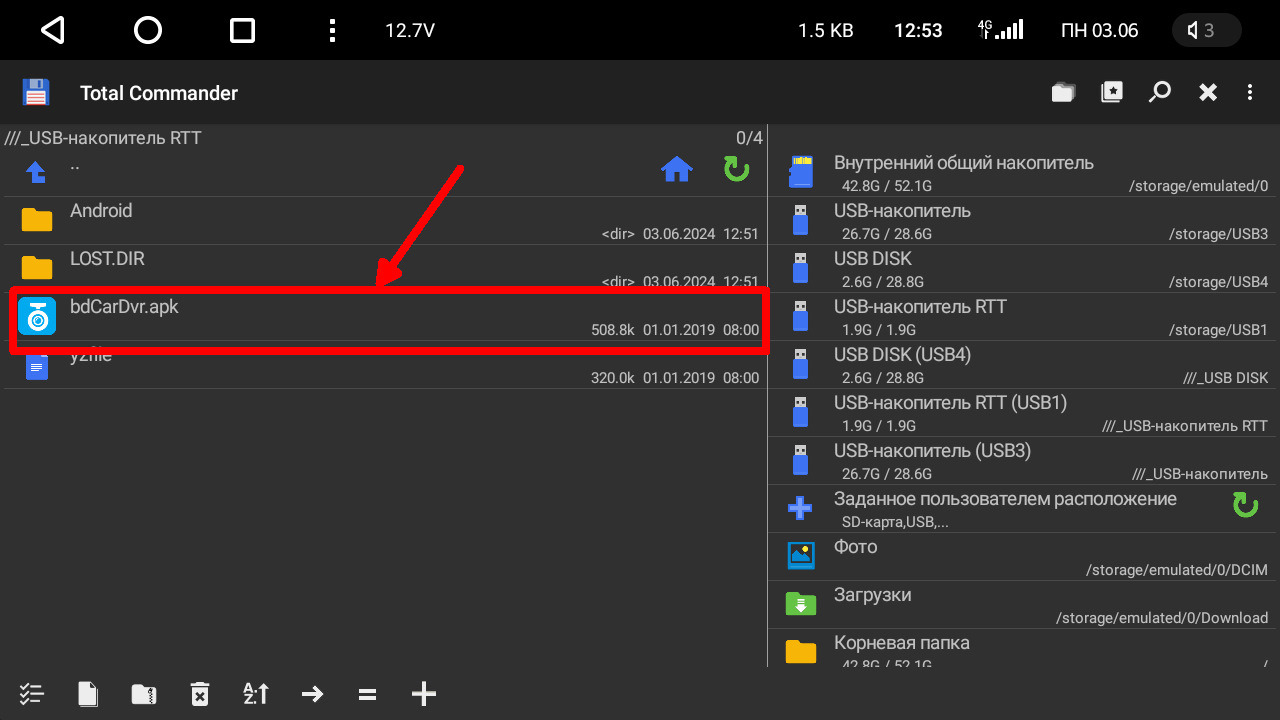Click the left panel path ///_USB-накопитель RTT
Viewport: 1280px width, 720px height.
pyautogui.click(x=103, y=138)
